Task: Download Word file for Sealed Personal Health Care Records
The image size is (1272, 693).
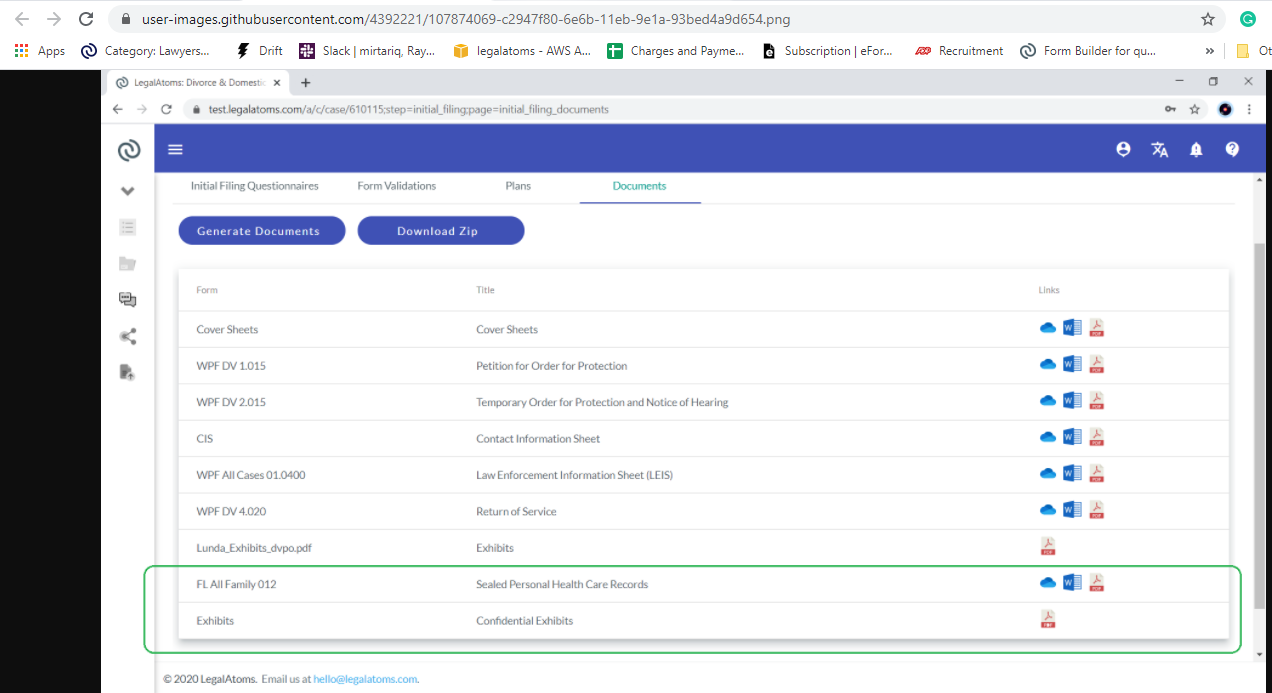Action: coord(1072,582)
